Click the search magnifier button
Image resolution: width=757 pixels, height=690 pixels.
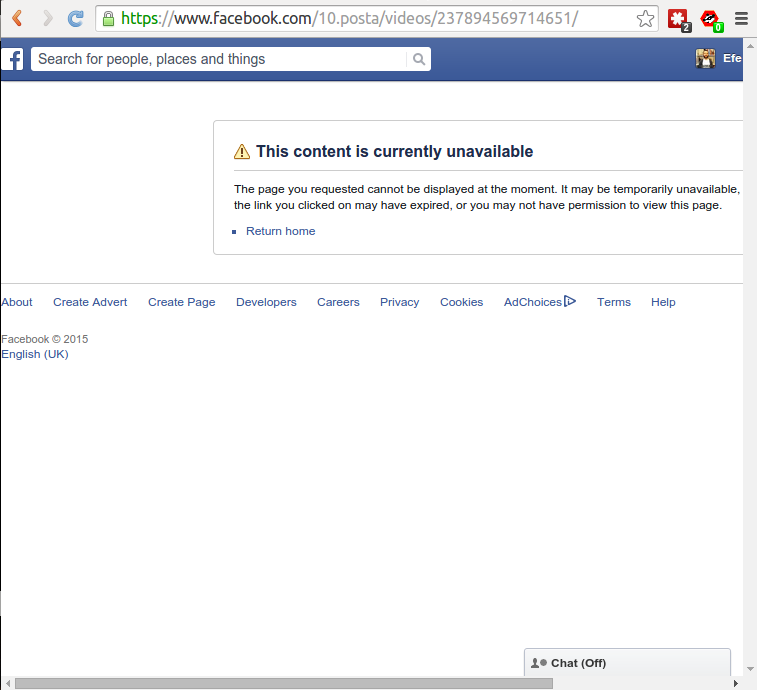[x=419, y=59]
